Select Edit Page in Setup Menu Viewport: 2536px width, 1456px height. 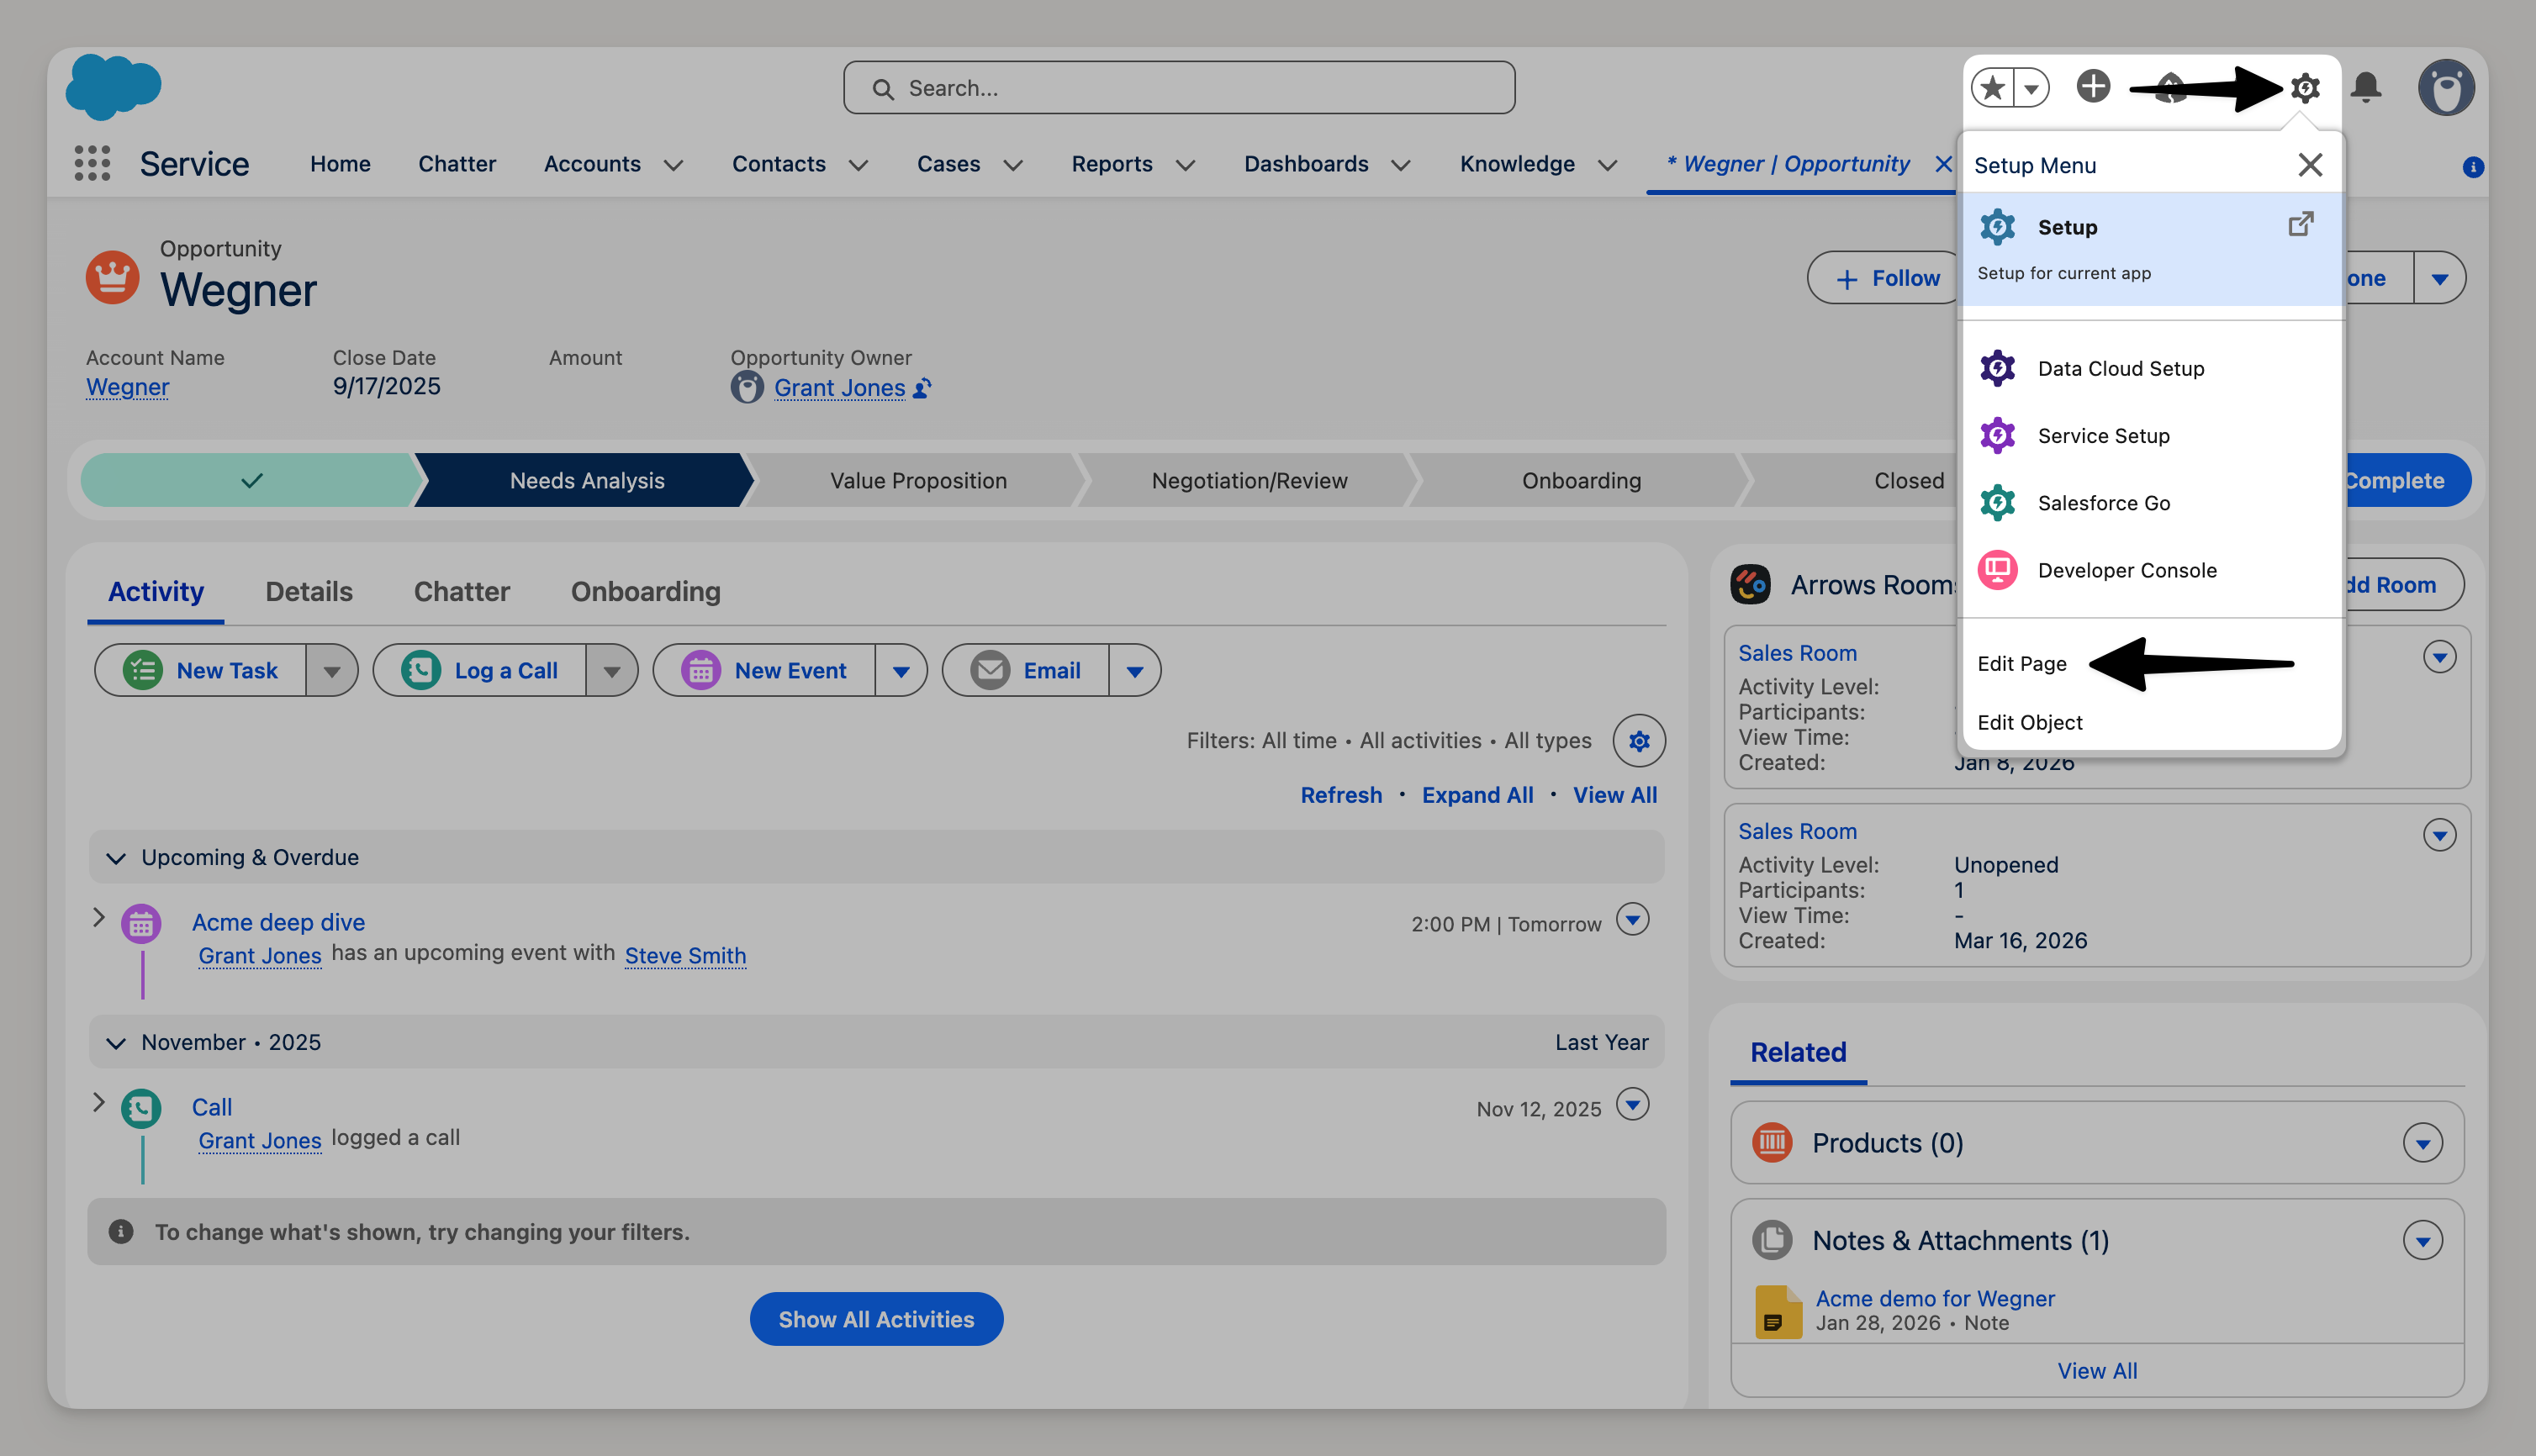click(x=2021, y=664)
